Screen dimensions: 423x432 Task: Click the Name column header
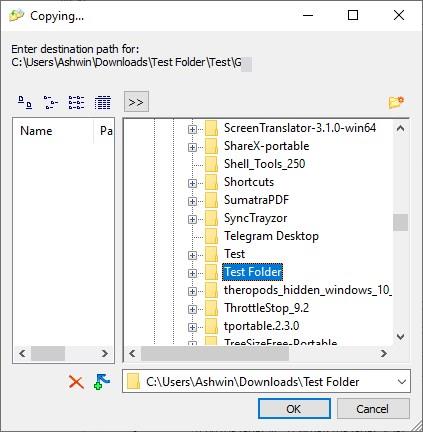point(53,131)
